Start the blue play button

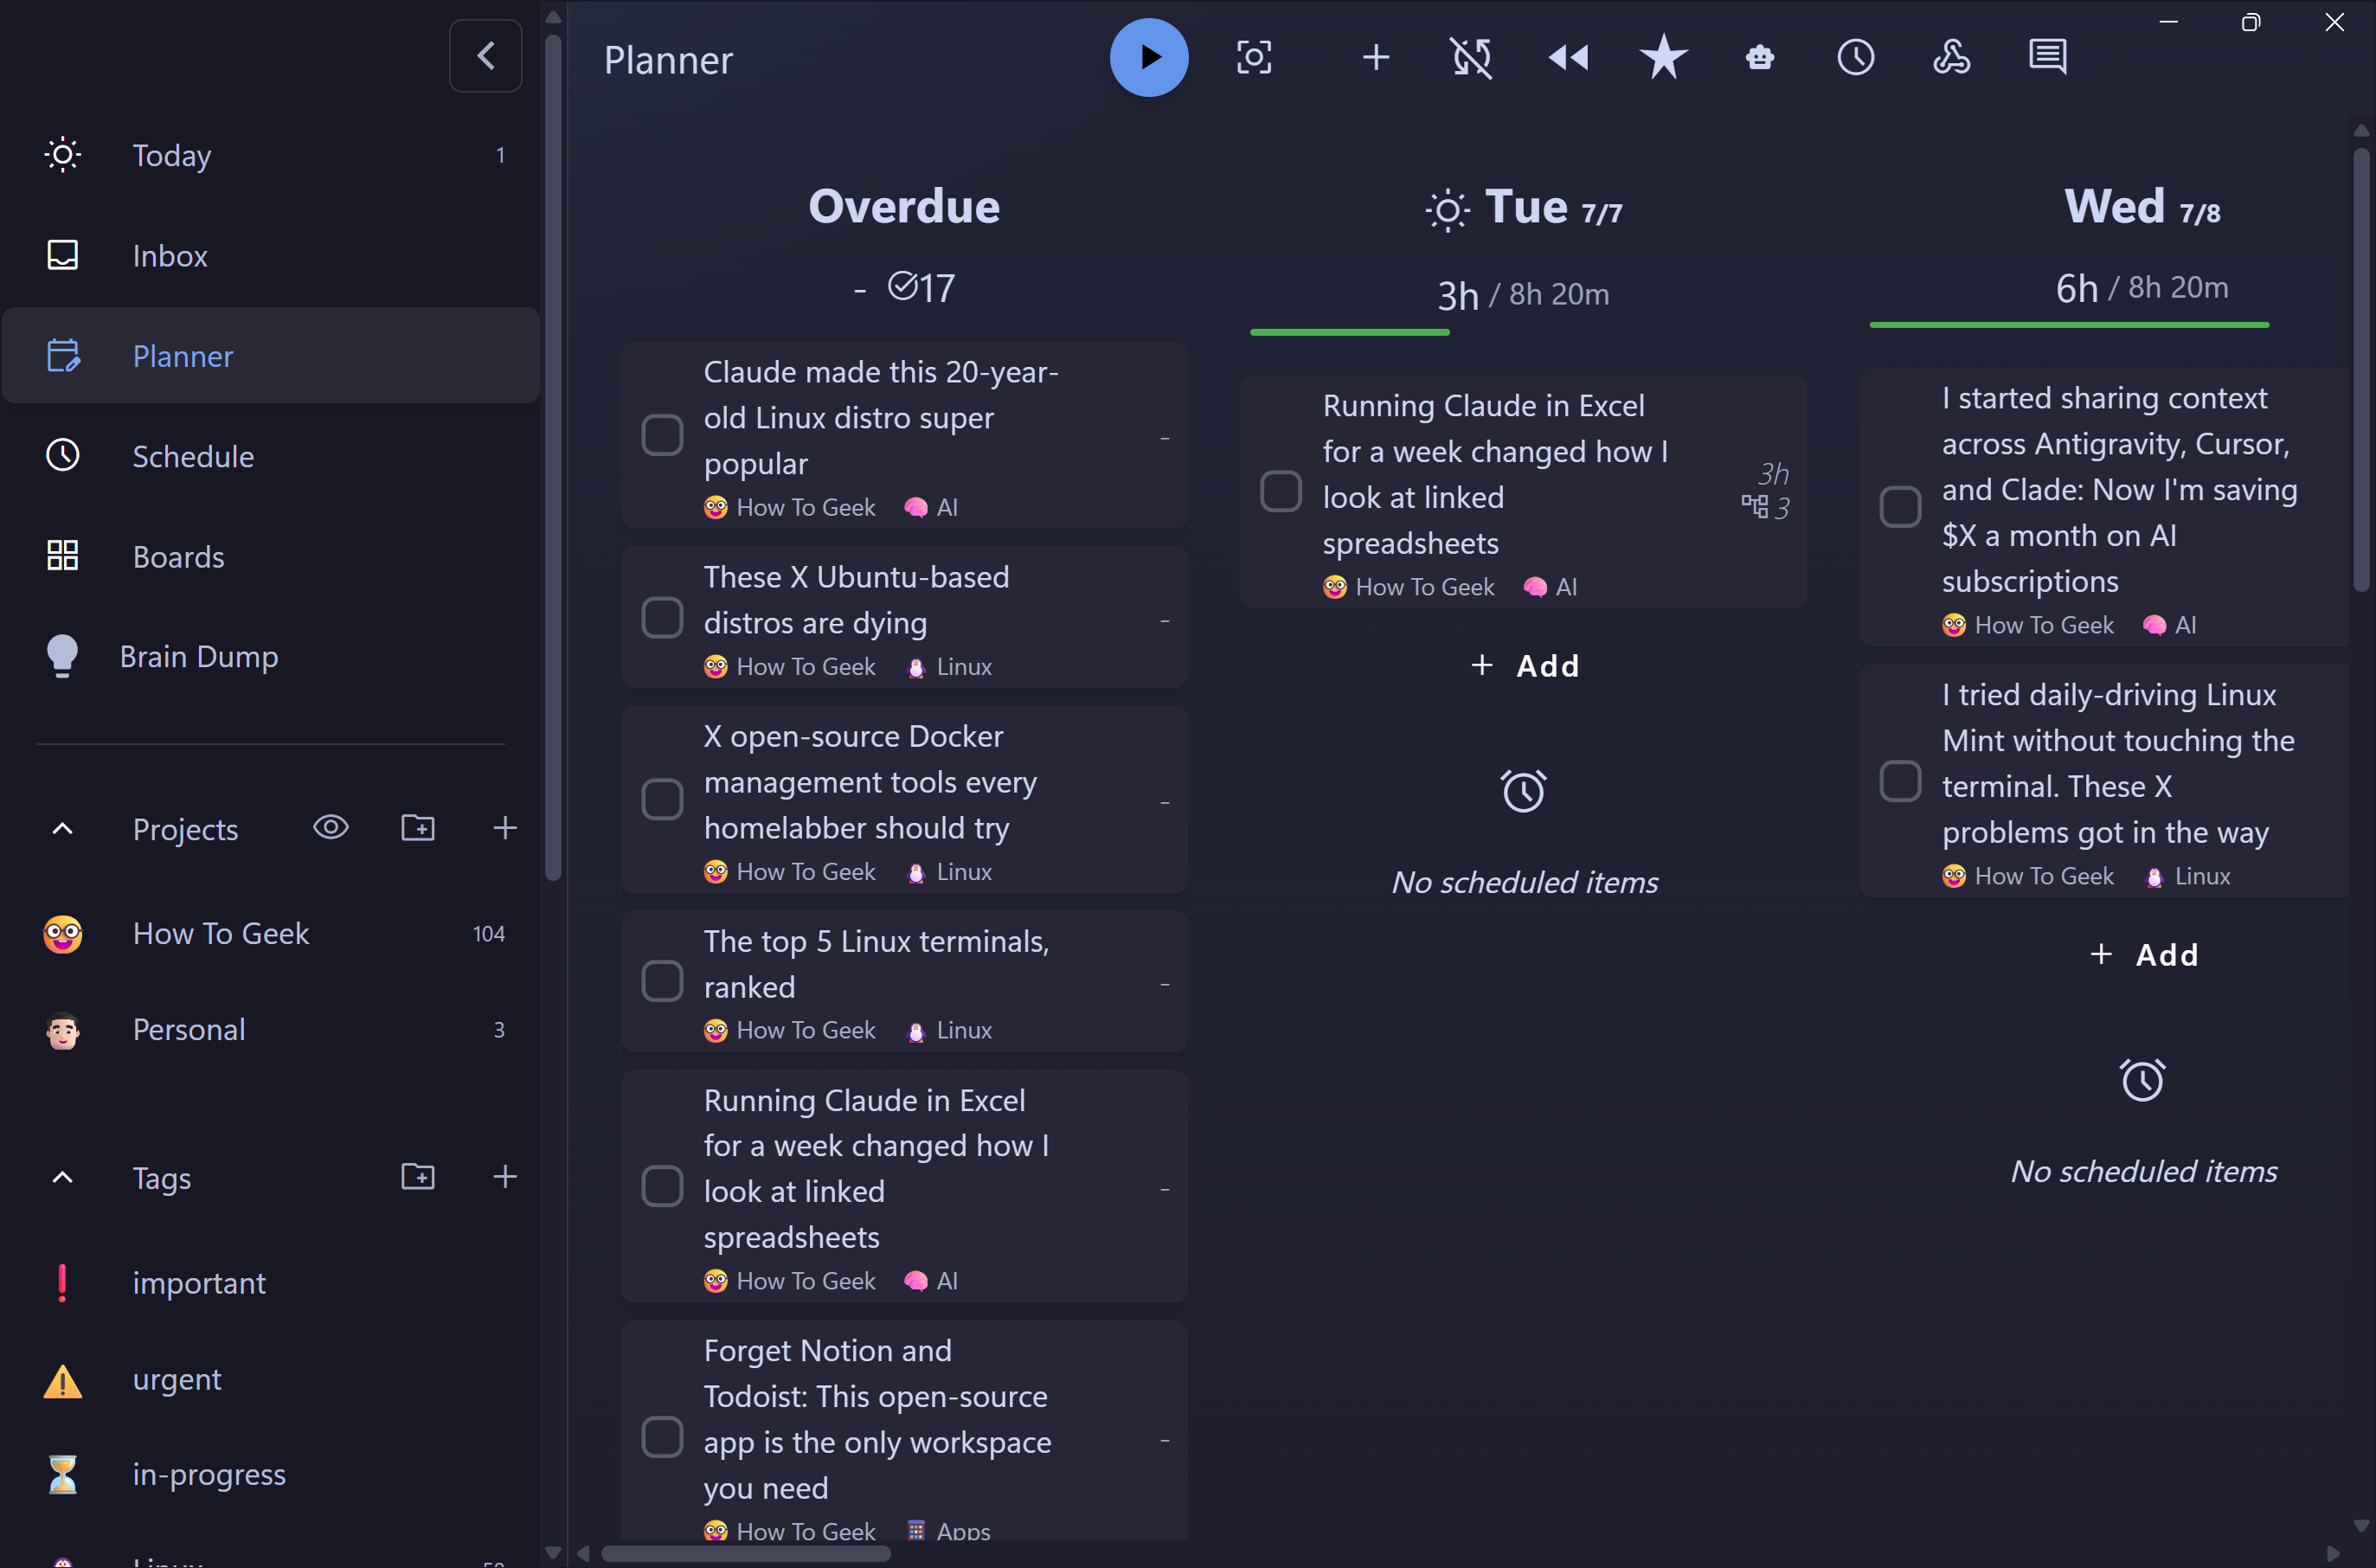point(1148,58)
